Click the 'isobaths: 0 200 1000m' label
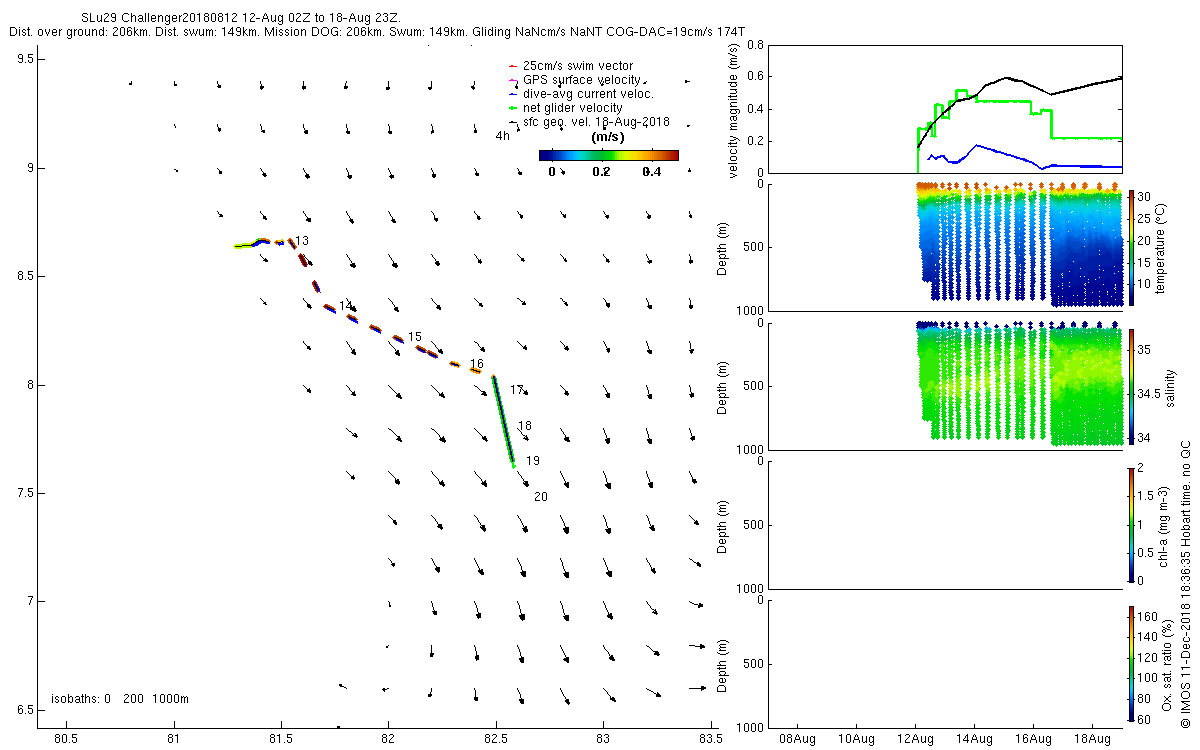Viewport: 1200px width, 750px height. click(119, 698)
